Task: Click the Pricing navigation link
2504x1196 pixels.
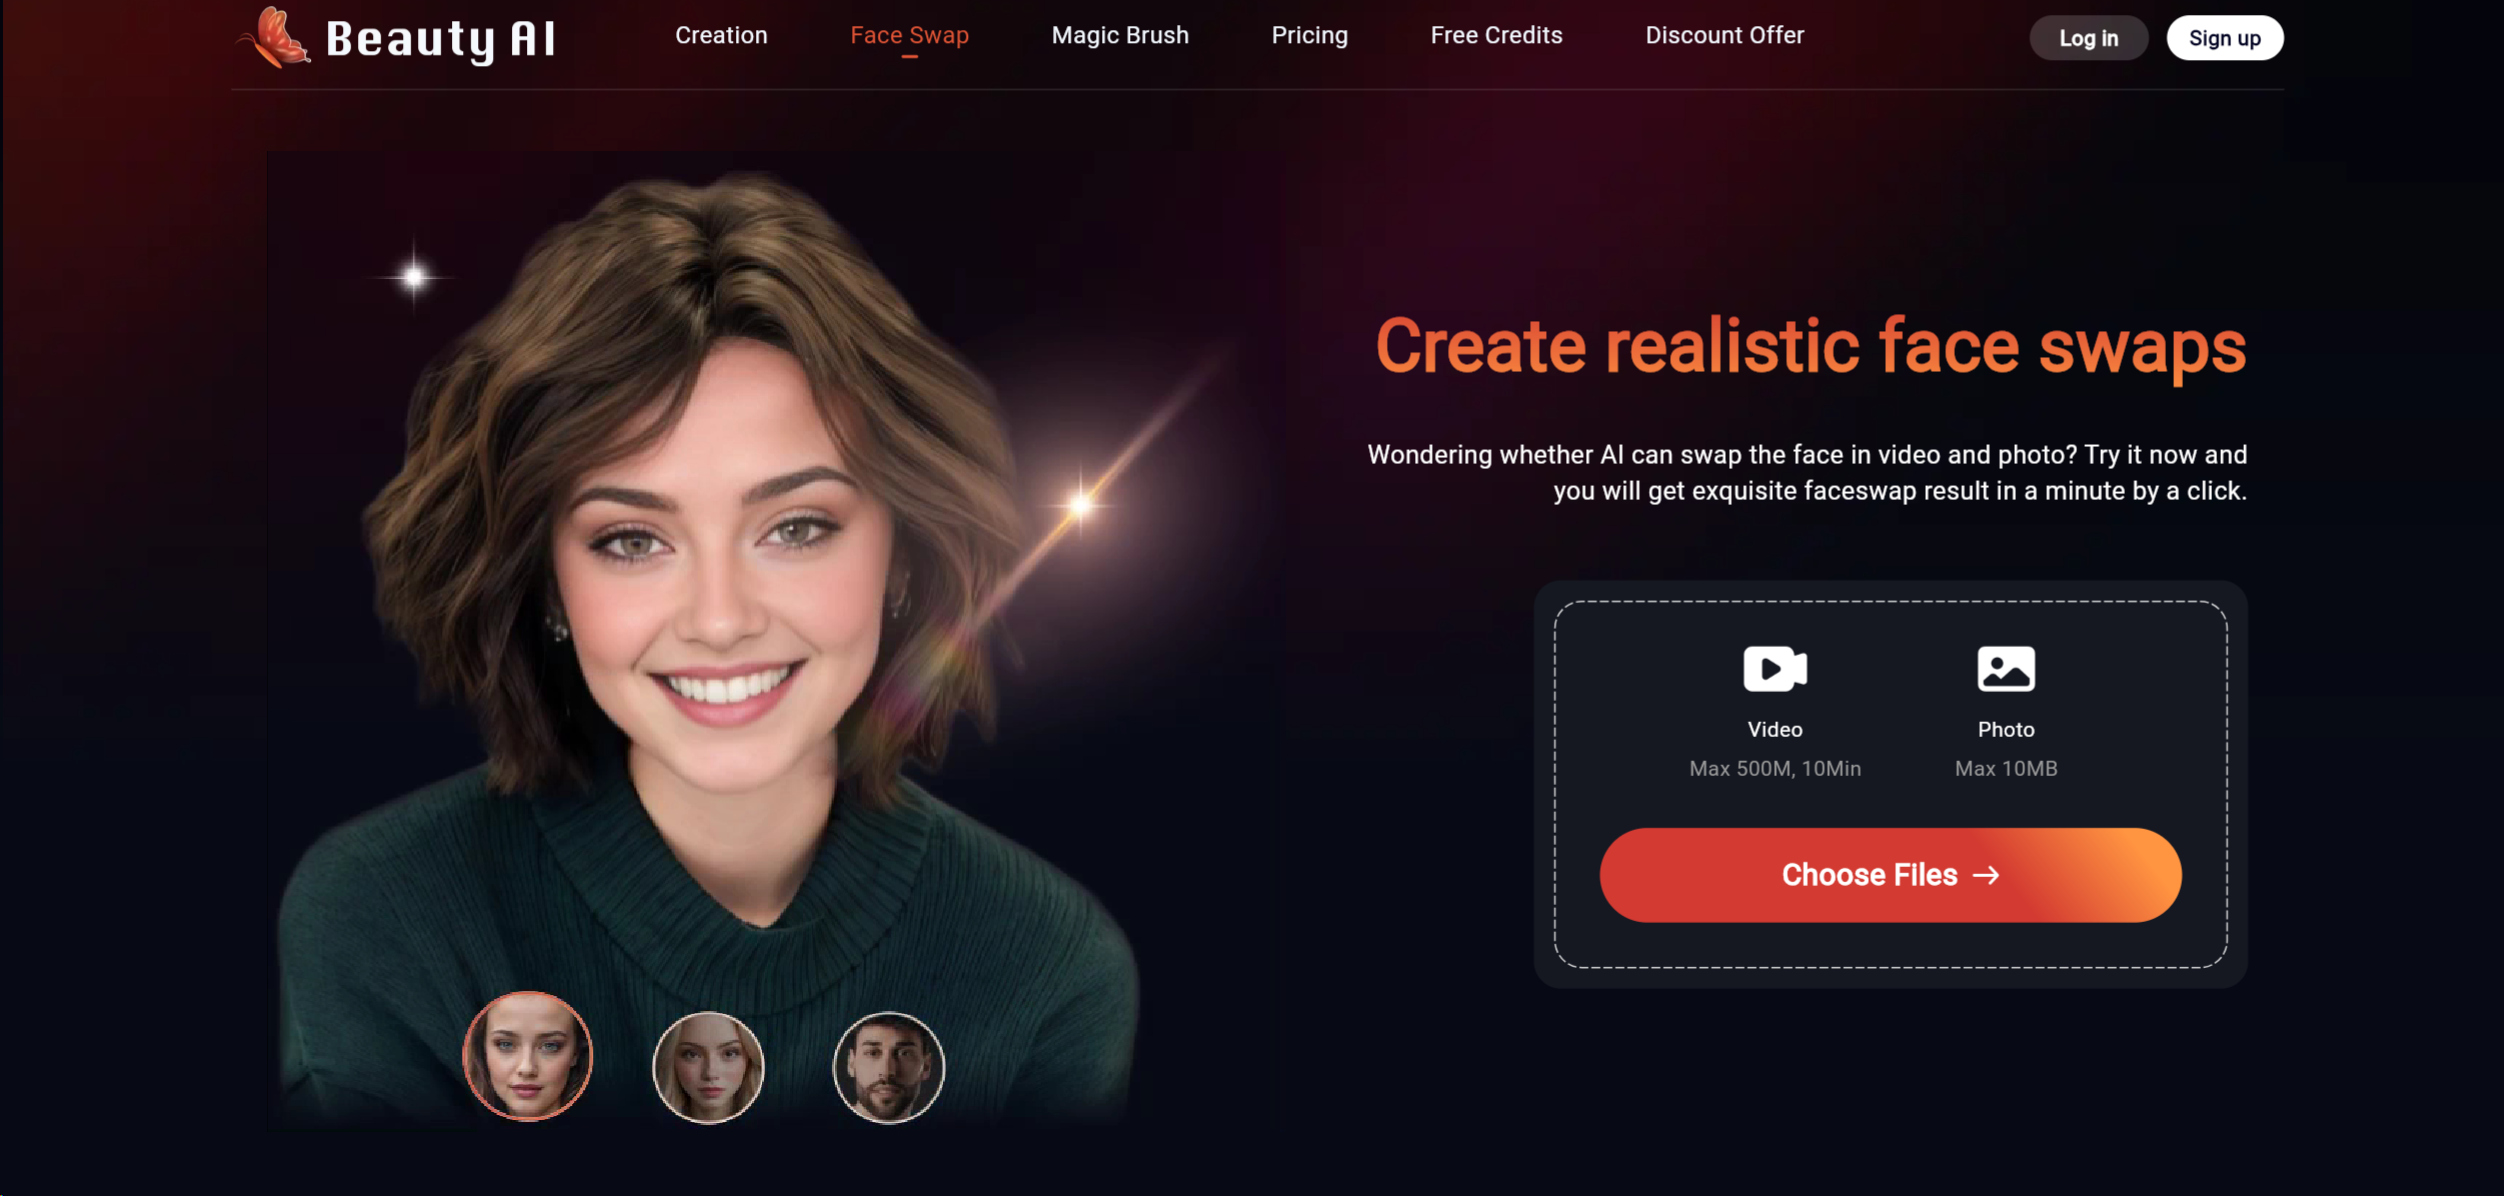Action: [x=1309, y=35]
